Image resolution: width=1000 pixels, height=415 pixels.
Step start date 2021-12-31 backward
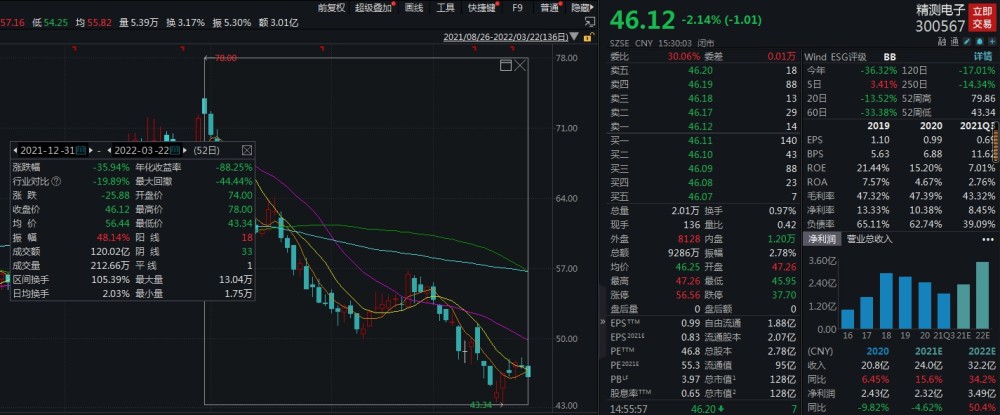[15, 150]
